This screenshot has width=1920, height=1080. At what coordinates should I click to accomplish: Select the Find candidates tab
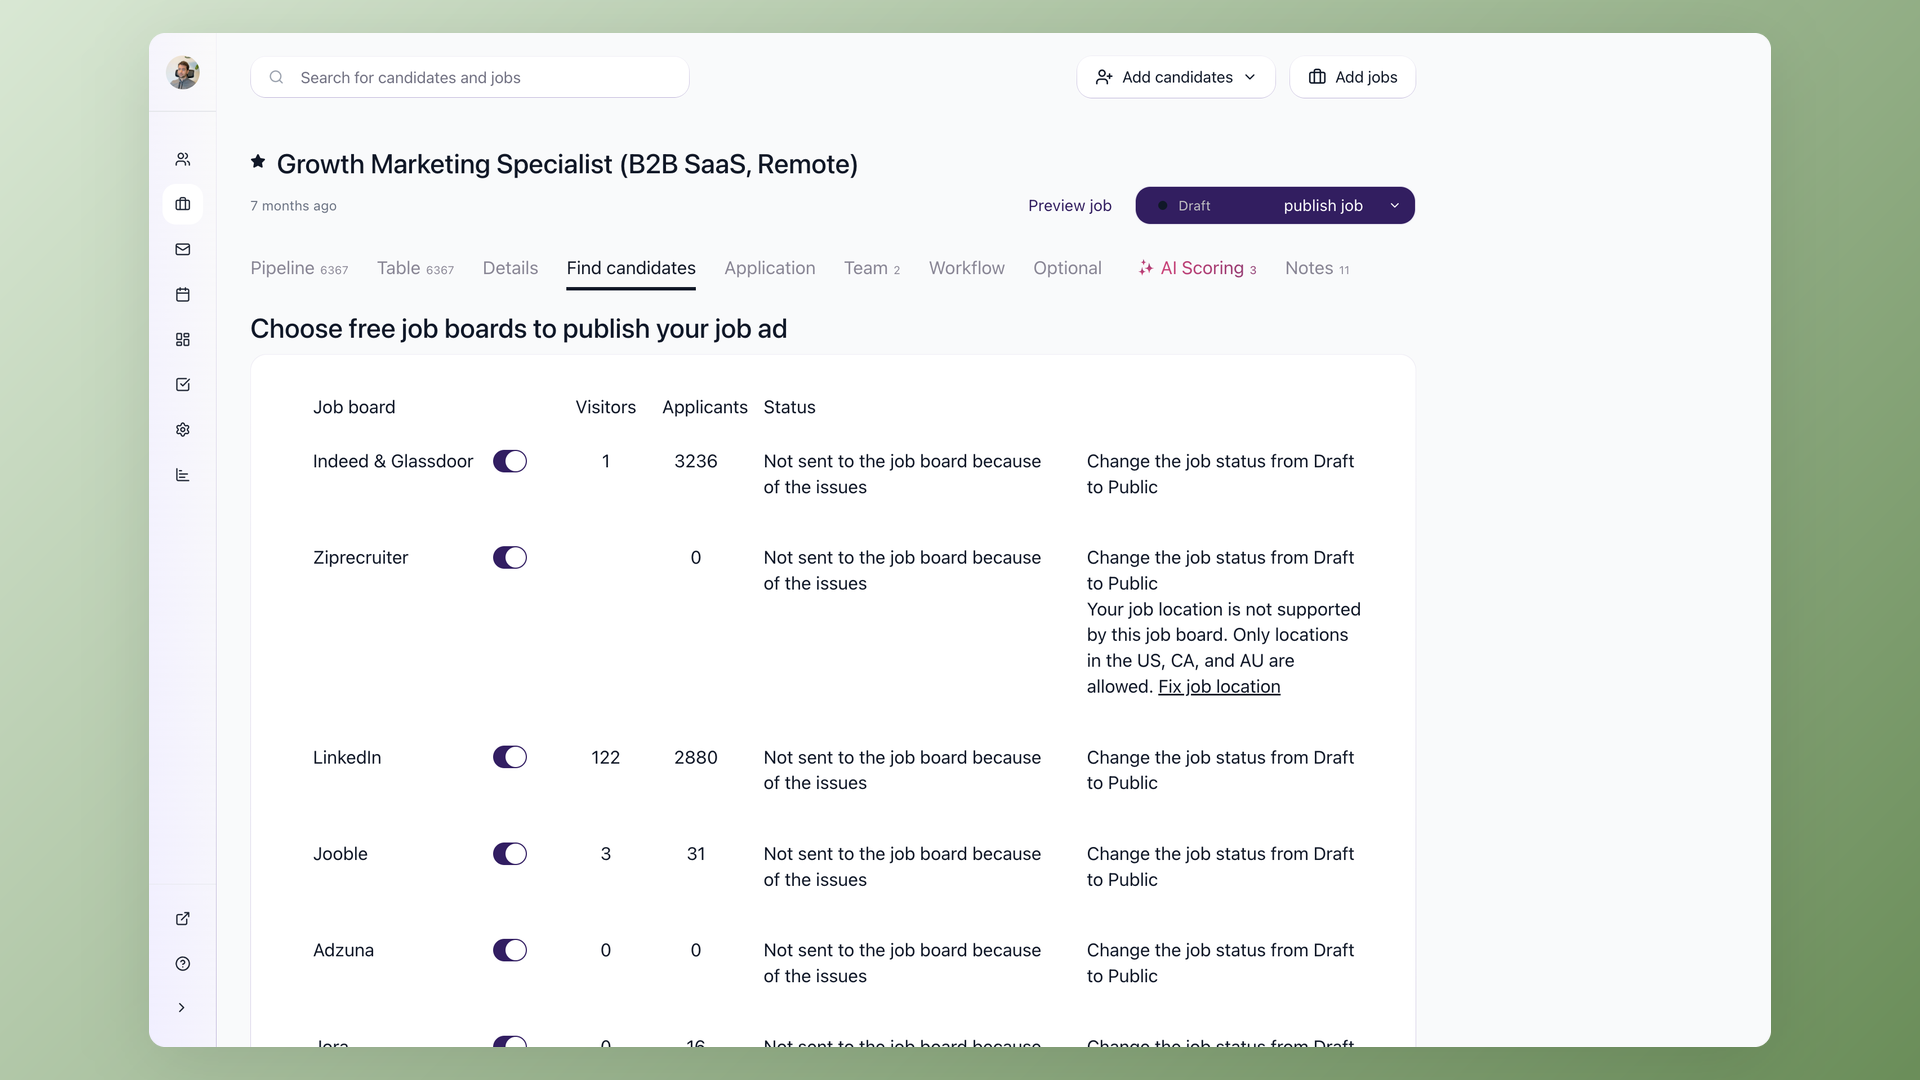[631, 268]
